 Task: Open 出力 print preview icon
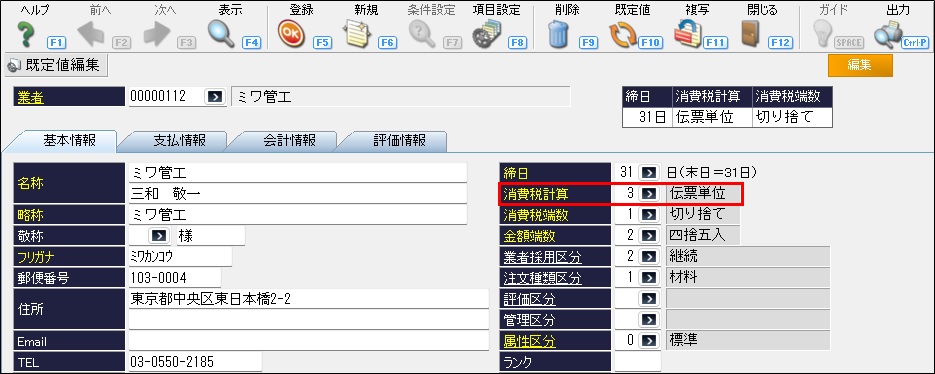coord(888,36)
